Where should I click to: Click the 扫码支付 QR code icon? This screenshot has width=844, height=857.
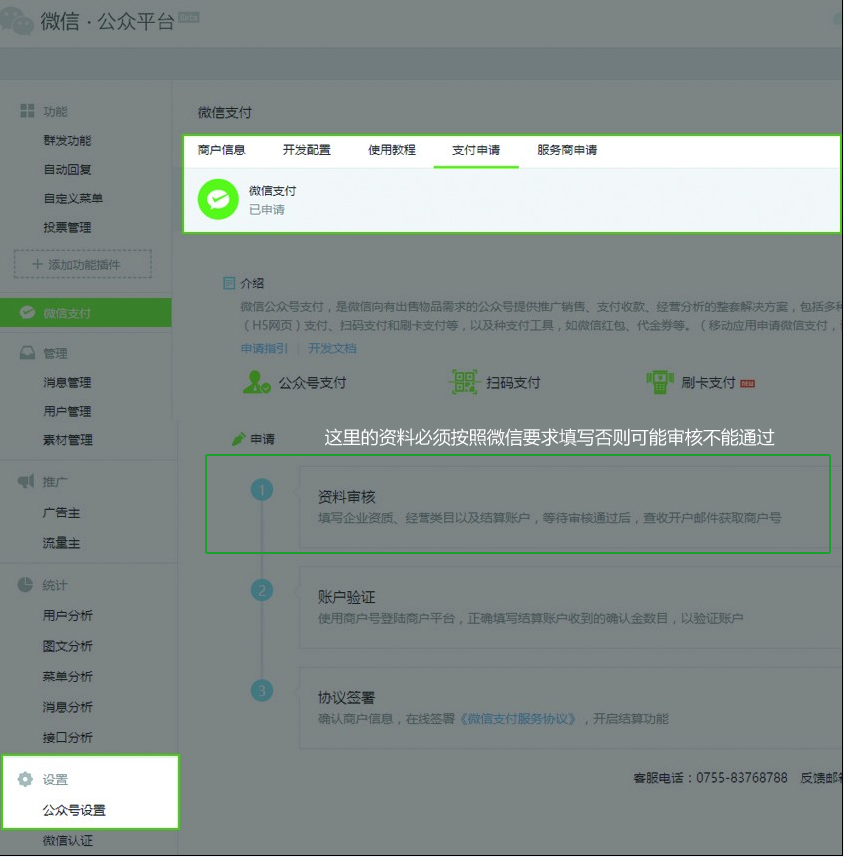click(464, 382)
